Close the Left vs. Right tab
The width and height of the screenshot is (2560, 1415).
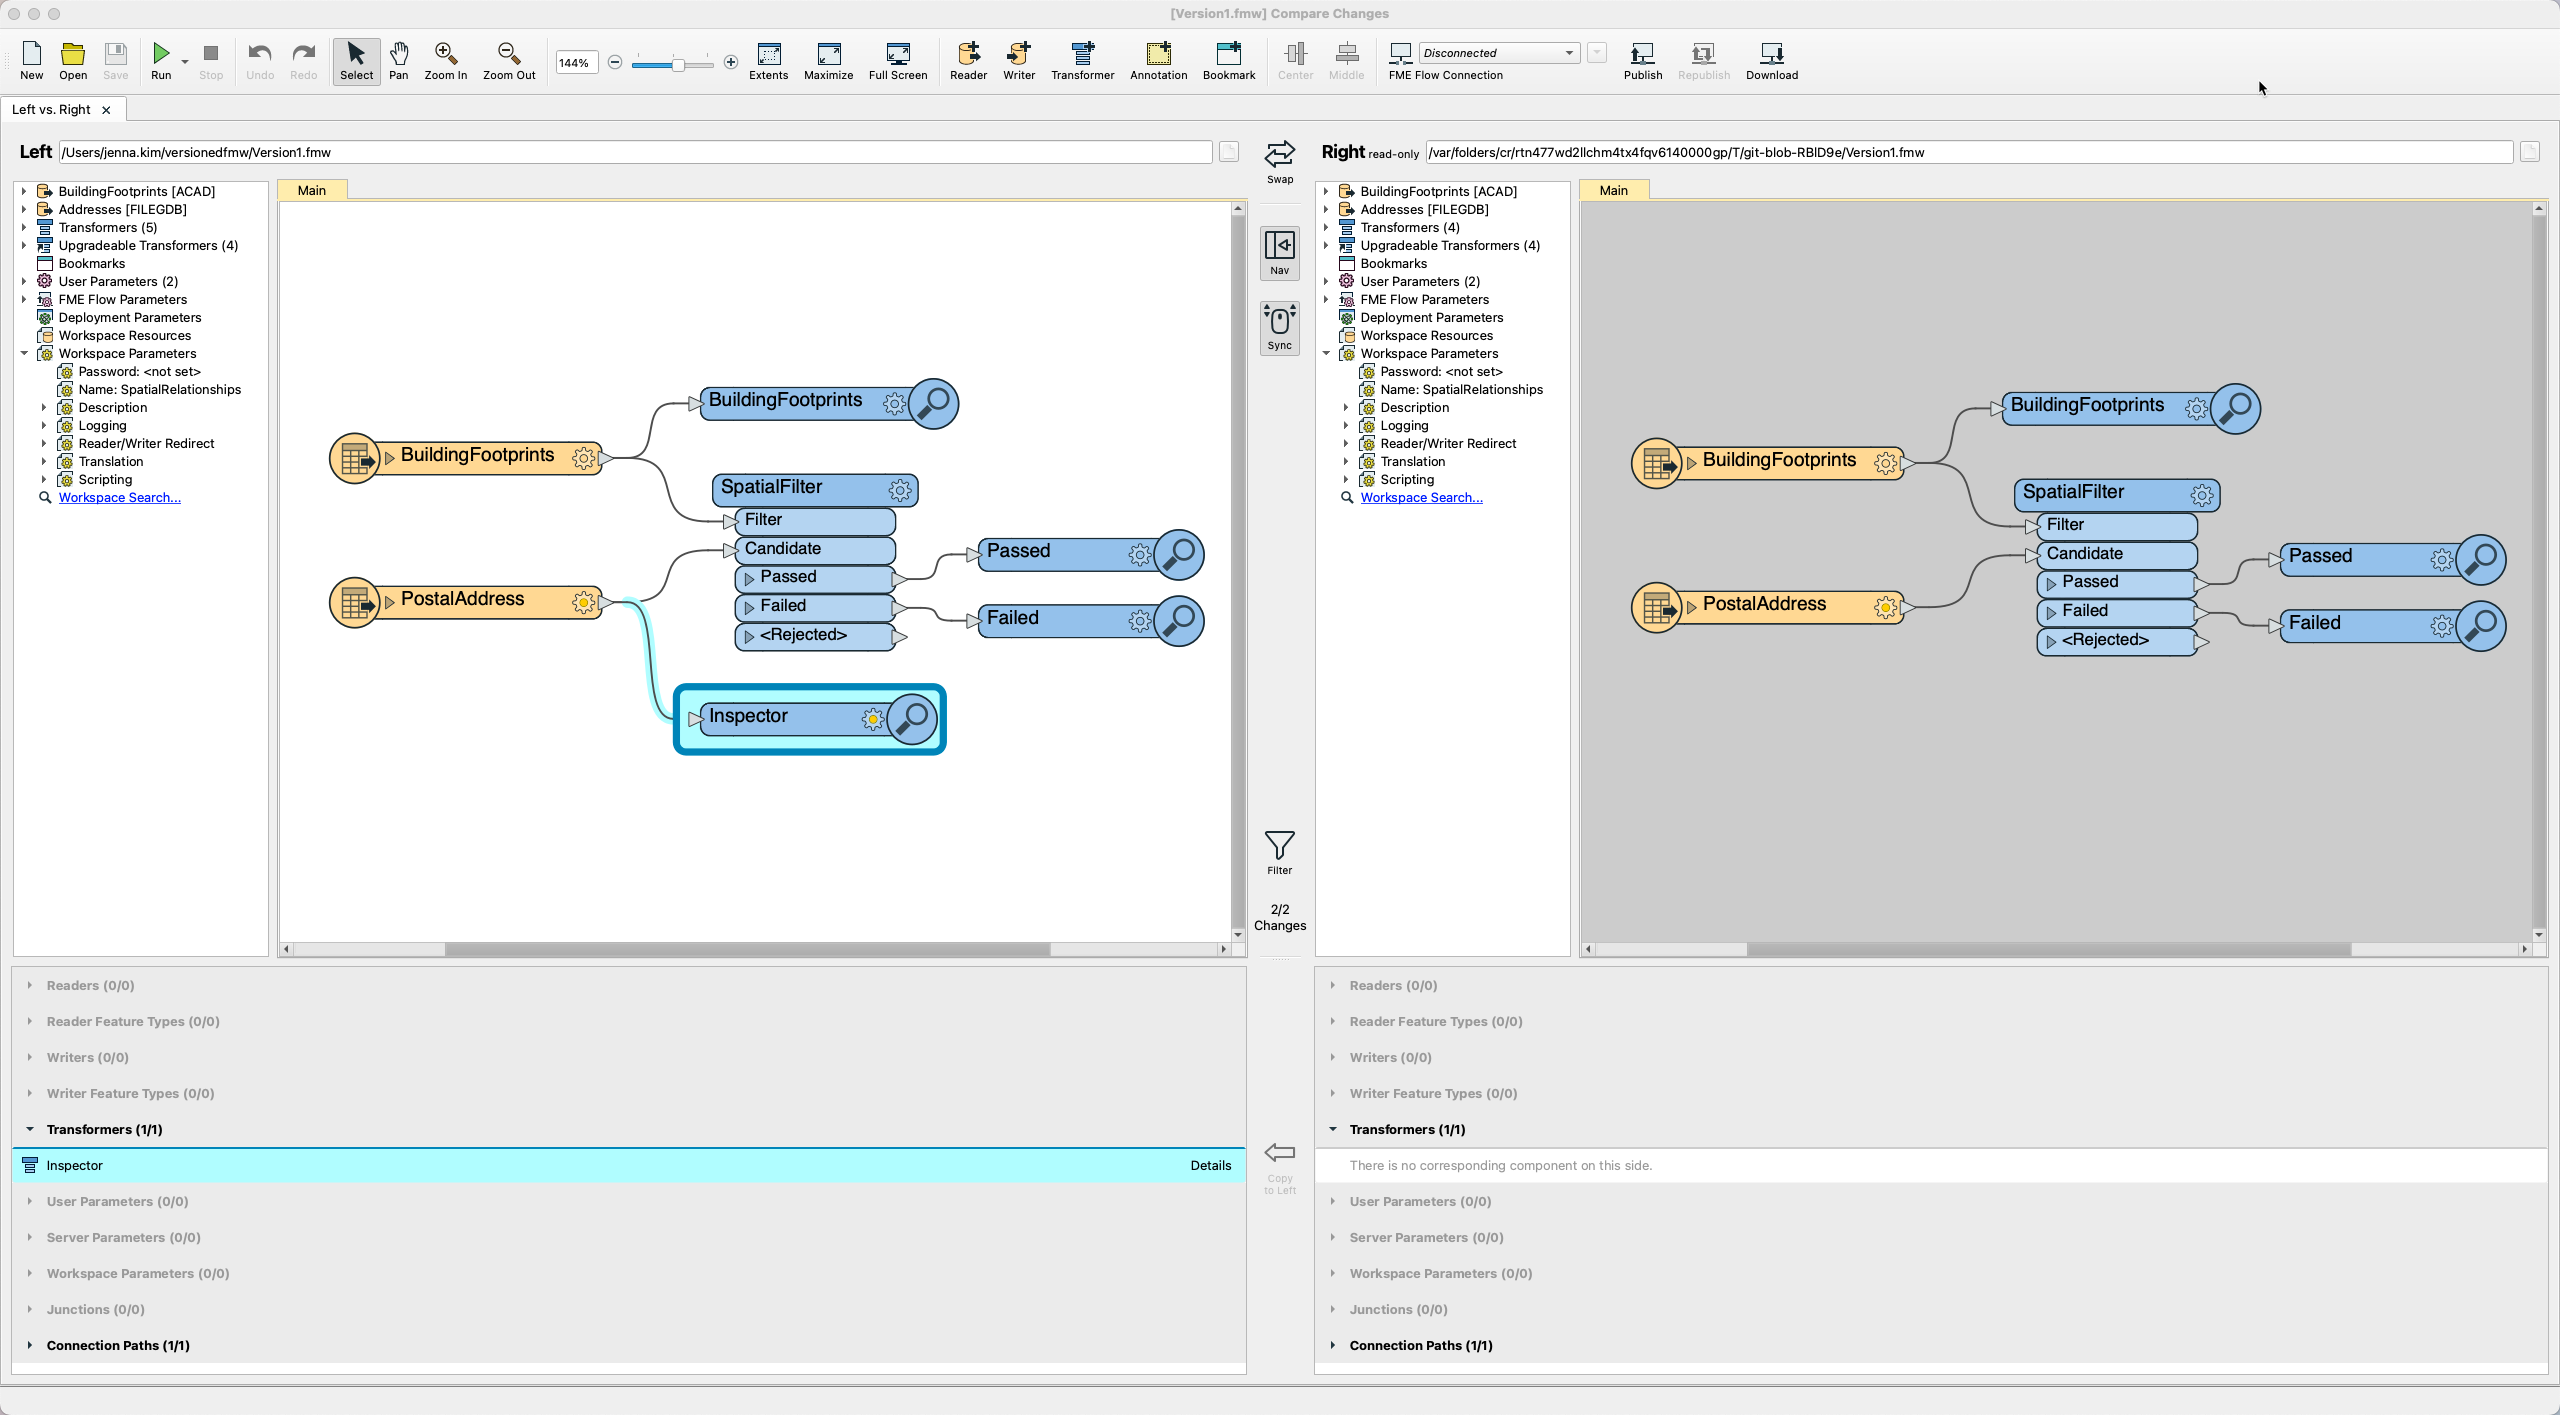(x=106, y=110)
